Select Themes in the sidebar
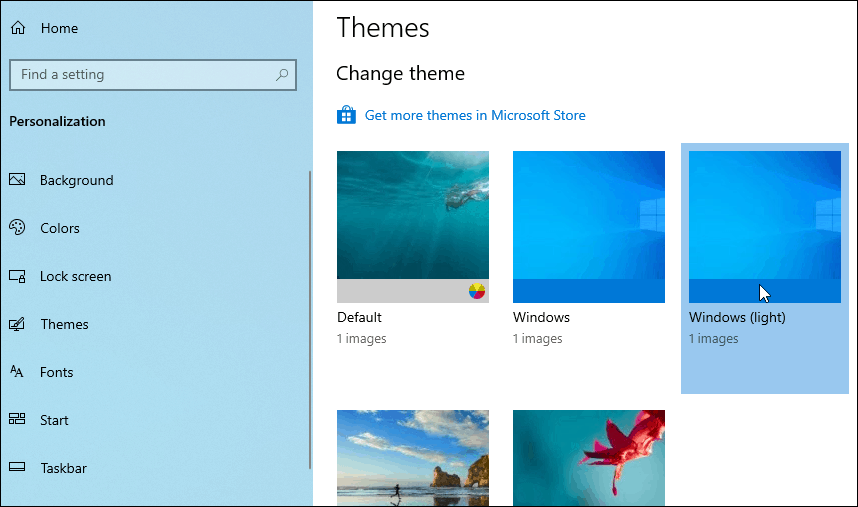The width and height of the screenshot is (858, 507). tap(64, 324)
